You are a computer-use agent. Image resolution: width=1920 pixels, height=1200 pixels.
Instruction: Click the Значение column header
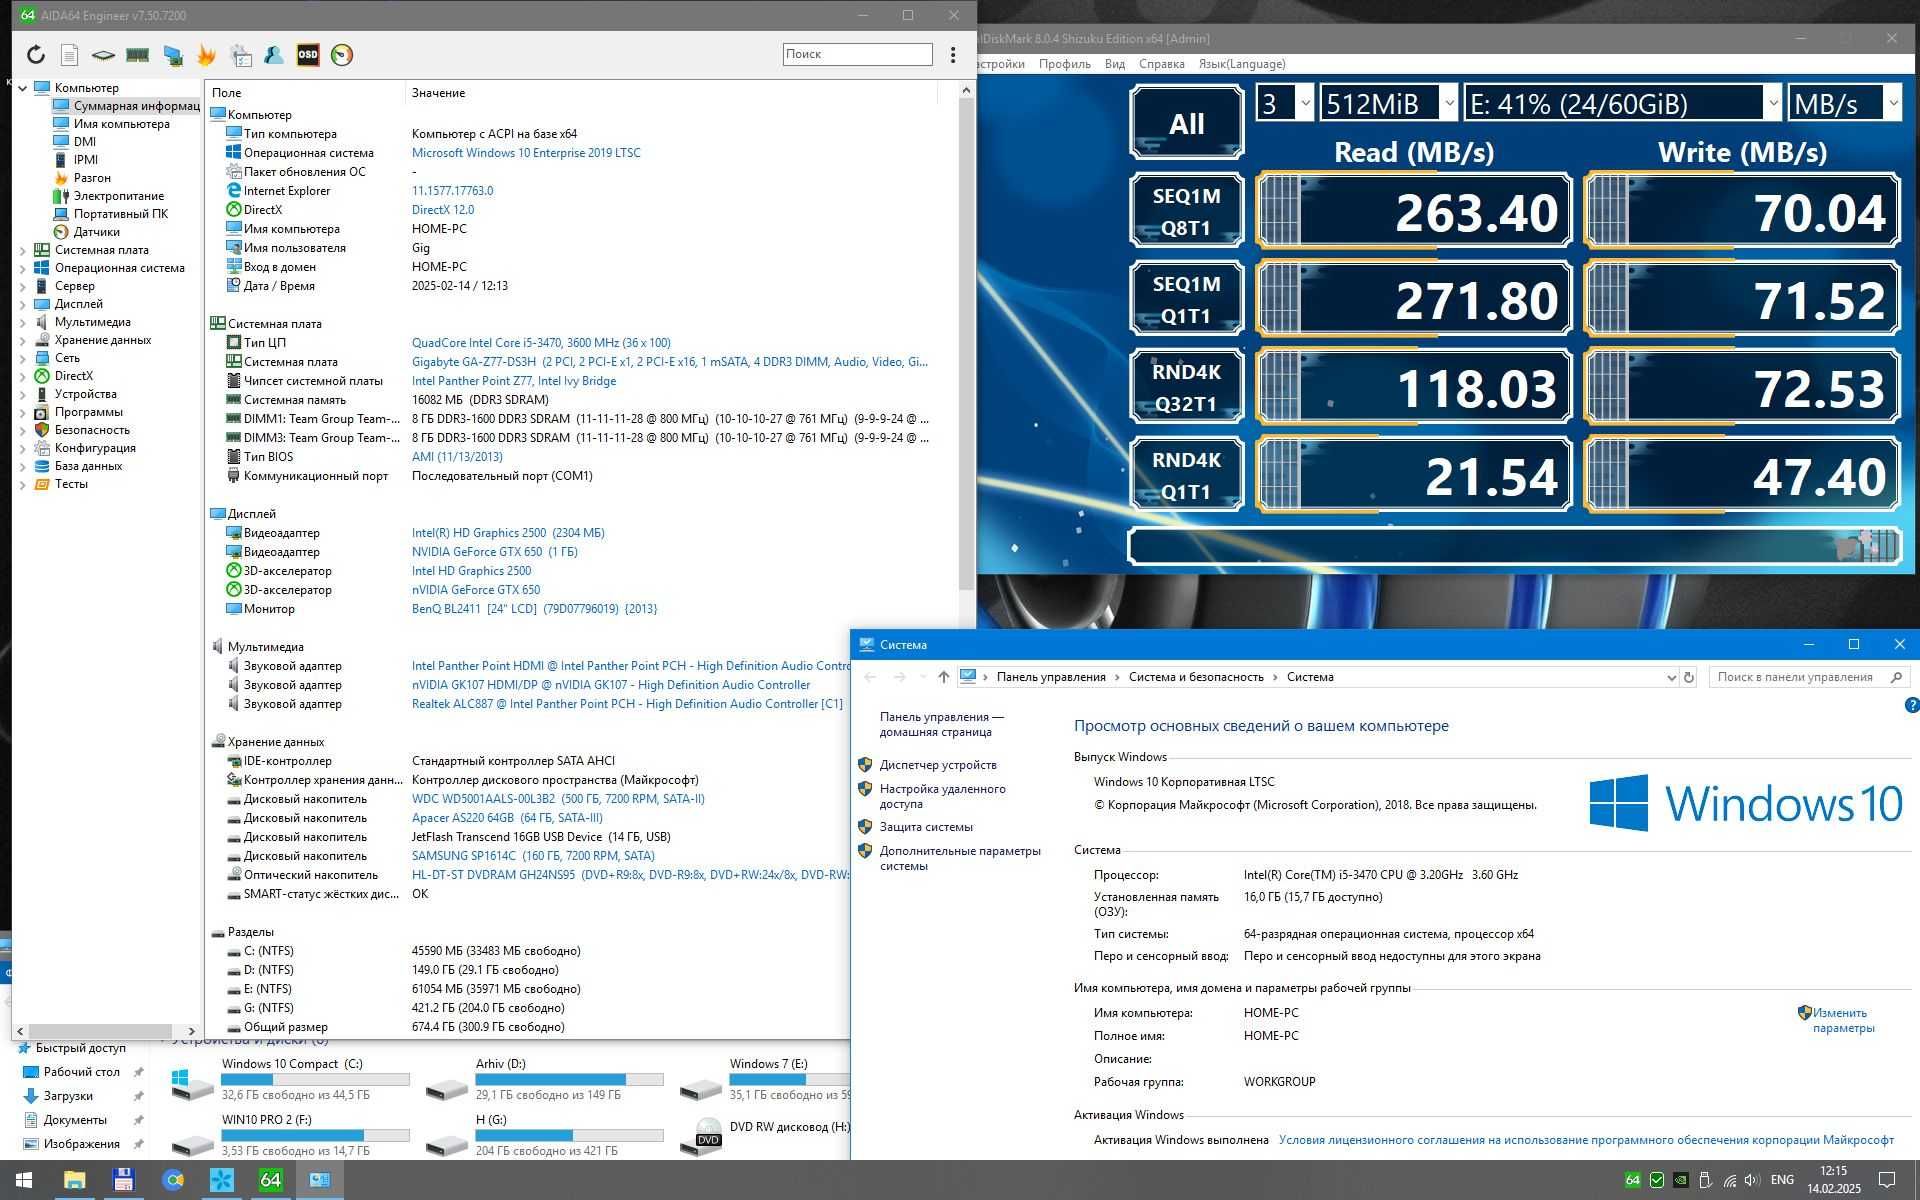pos(438,93)
